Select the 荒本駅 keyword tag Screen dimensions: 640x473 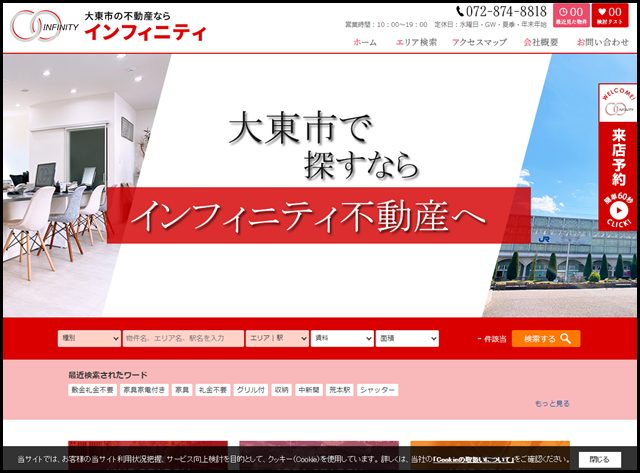[x=340, y=390]
